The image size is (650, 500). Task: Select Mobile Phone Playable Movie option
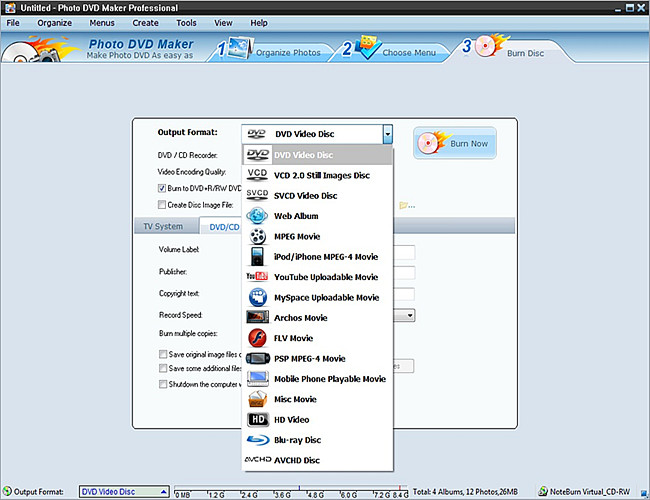318,379
